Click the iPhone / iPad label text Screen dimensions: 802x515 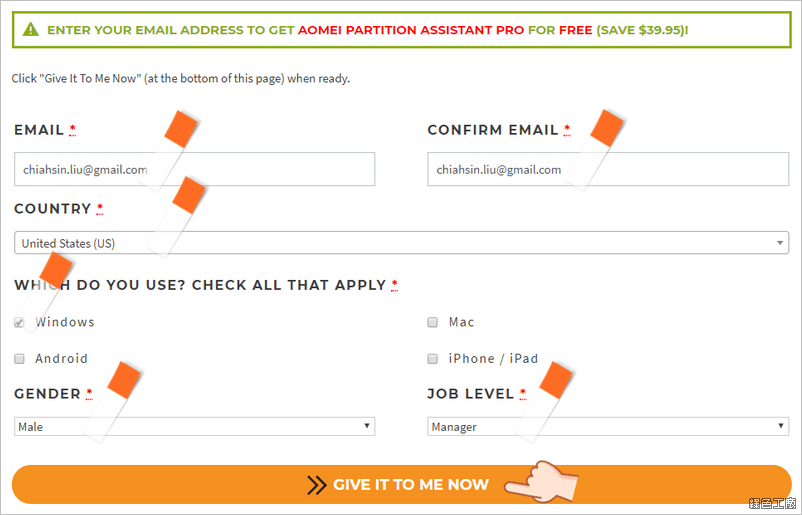(493, 359)
